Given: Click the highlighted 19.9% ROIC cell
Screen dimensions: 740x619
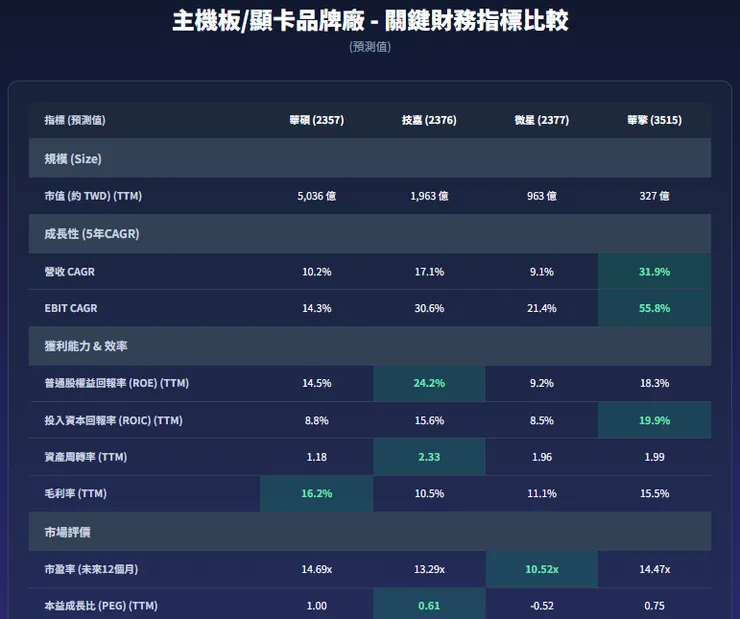Looking at the screenshot, I should pyautogui.click(x=655, y=420).
